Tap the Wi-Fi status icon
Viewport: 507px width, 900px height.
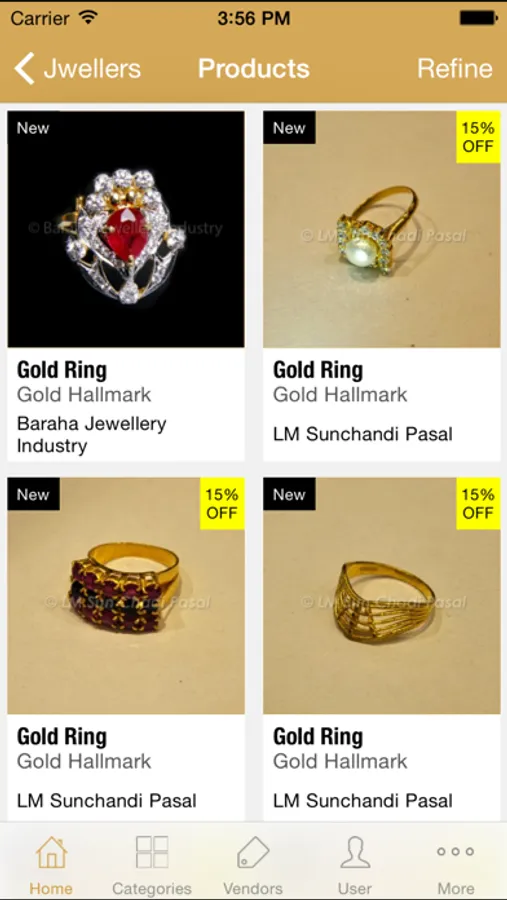pos(88,18)
